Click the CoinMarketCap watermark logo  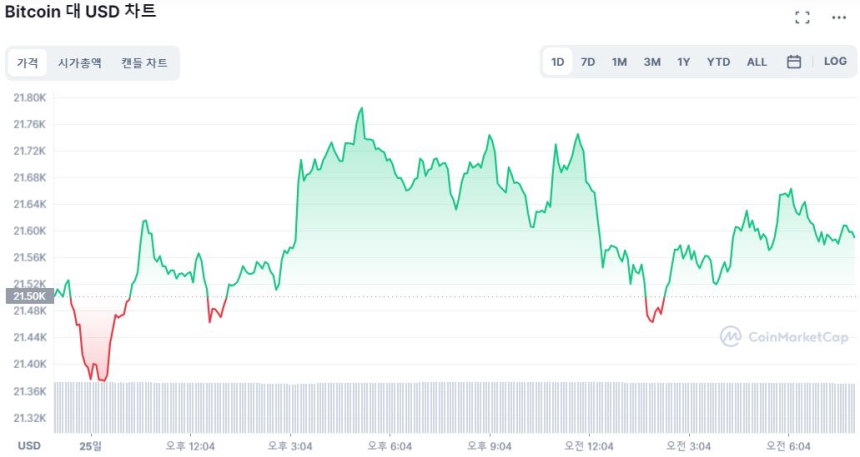coord(784,337)
